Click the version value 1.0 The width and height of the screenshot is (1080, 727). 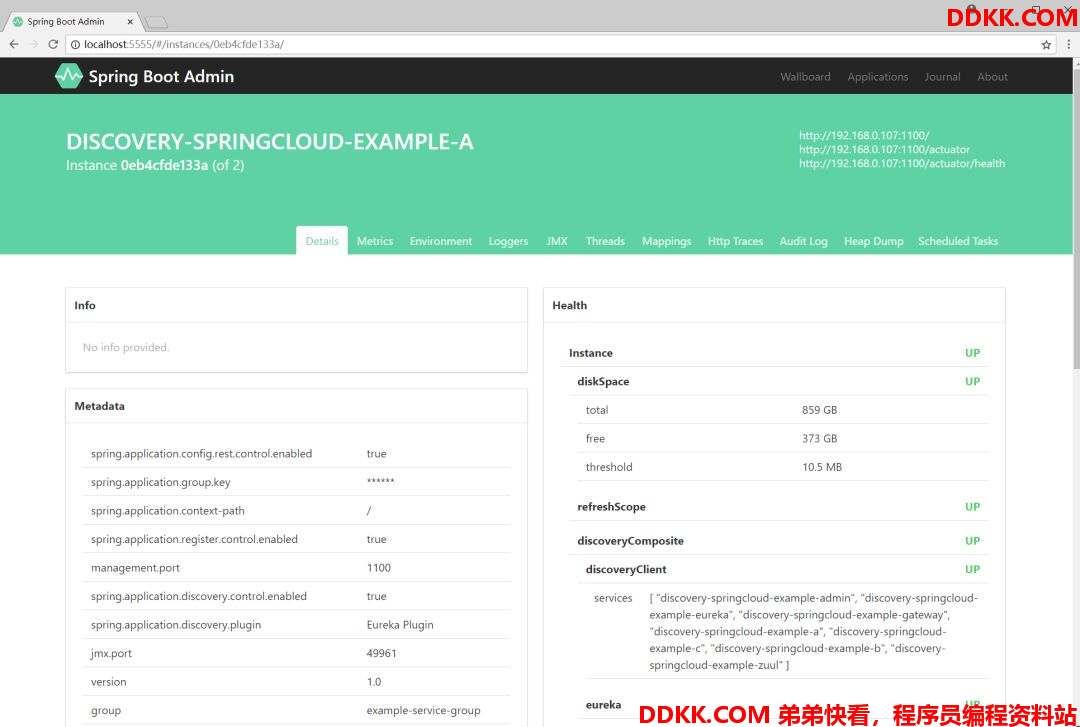click(x=374, y=682)
